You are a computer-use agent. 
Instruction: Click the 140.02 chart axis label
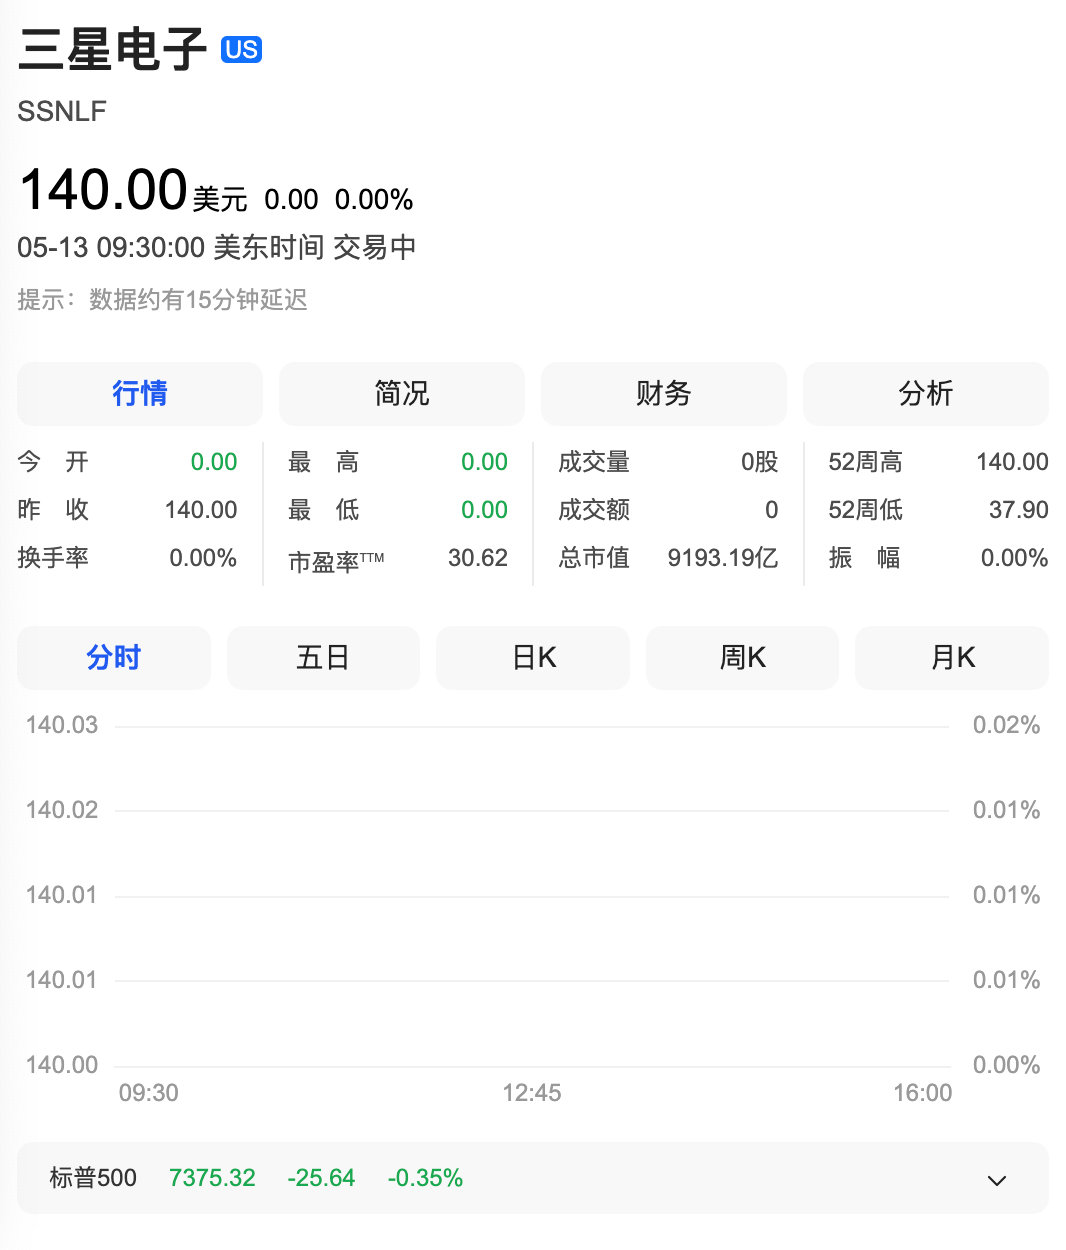click(62, 810)
